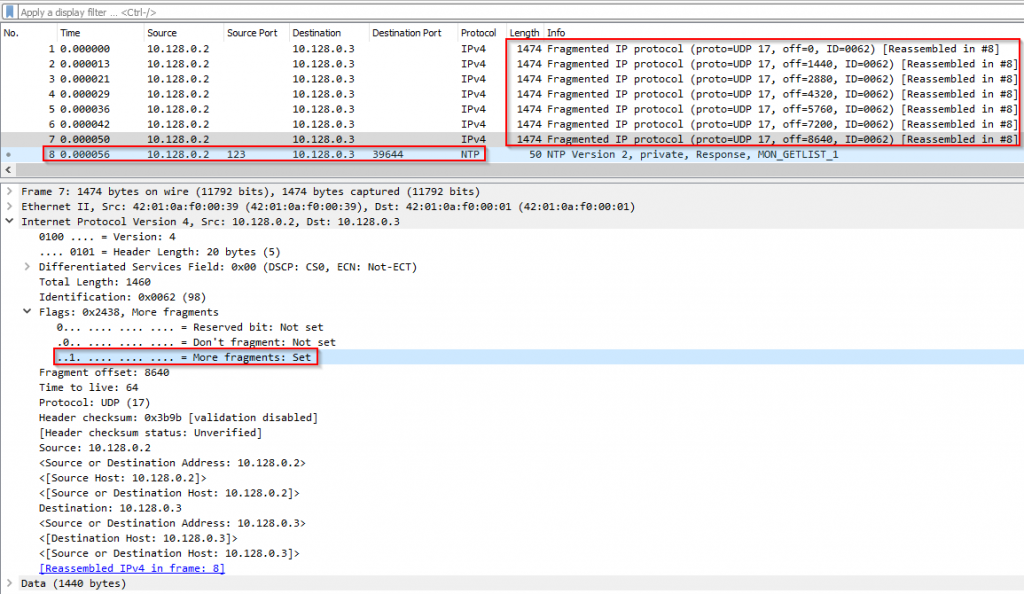The width and height of the screenshot is (1024, 594).
Task: Expand the Differentiated Services Field entry
Action: (27, 266)
